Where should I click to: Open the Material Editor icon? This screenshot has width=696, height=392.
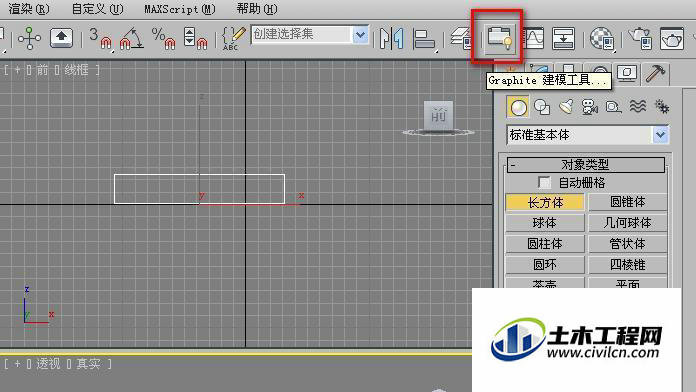(602, 38)
